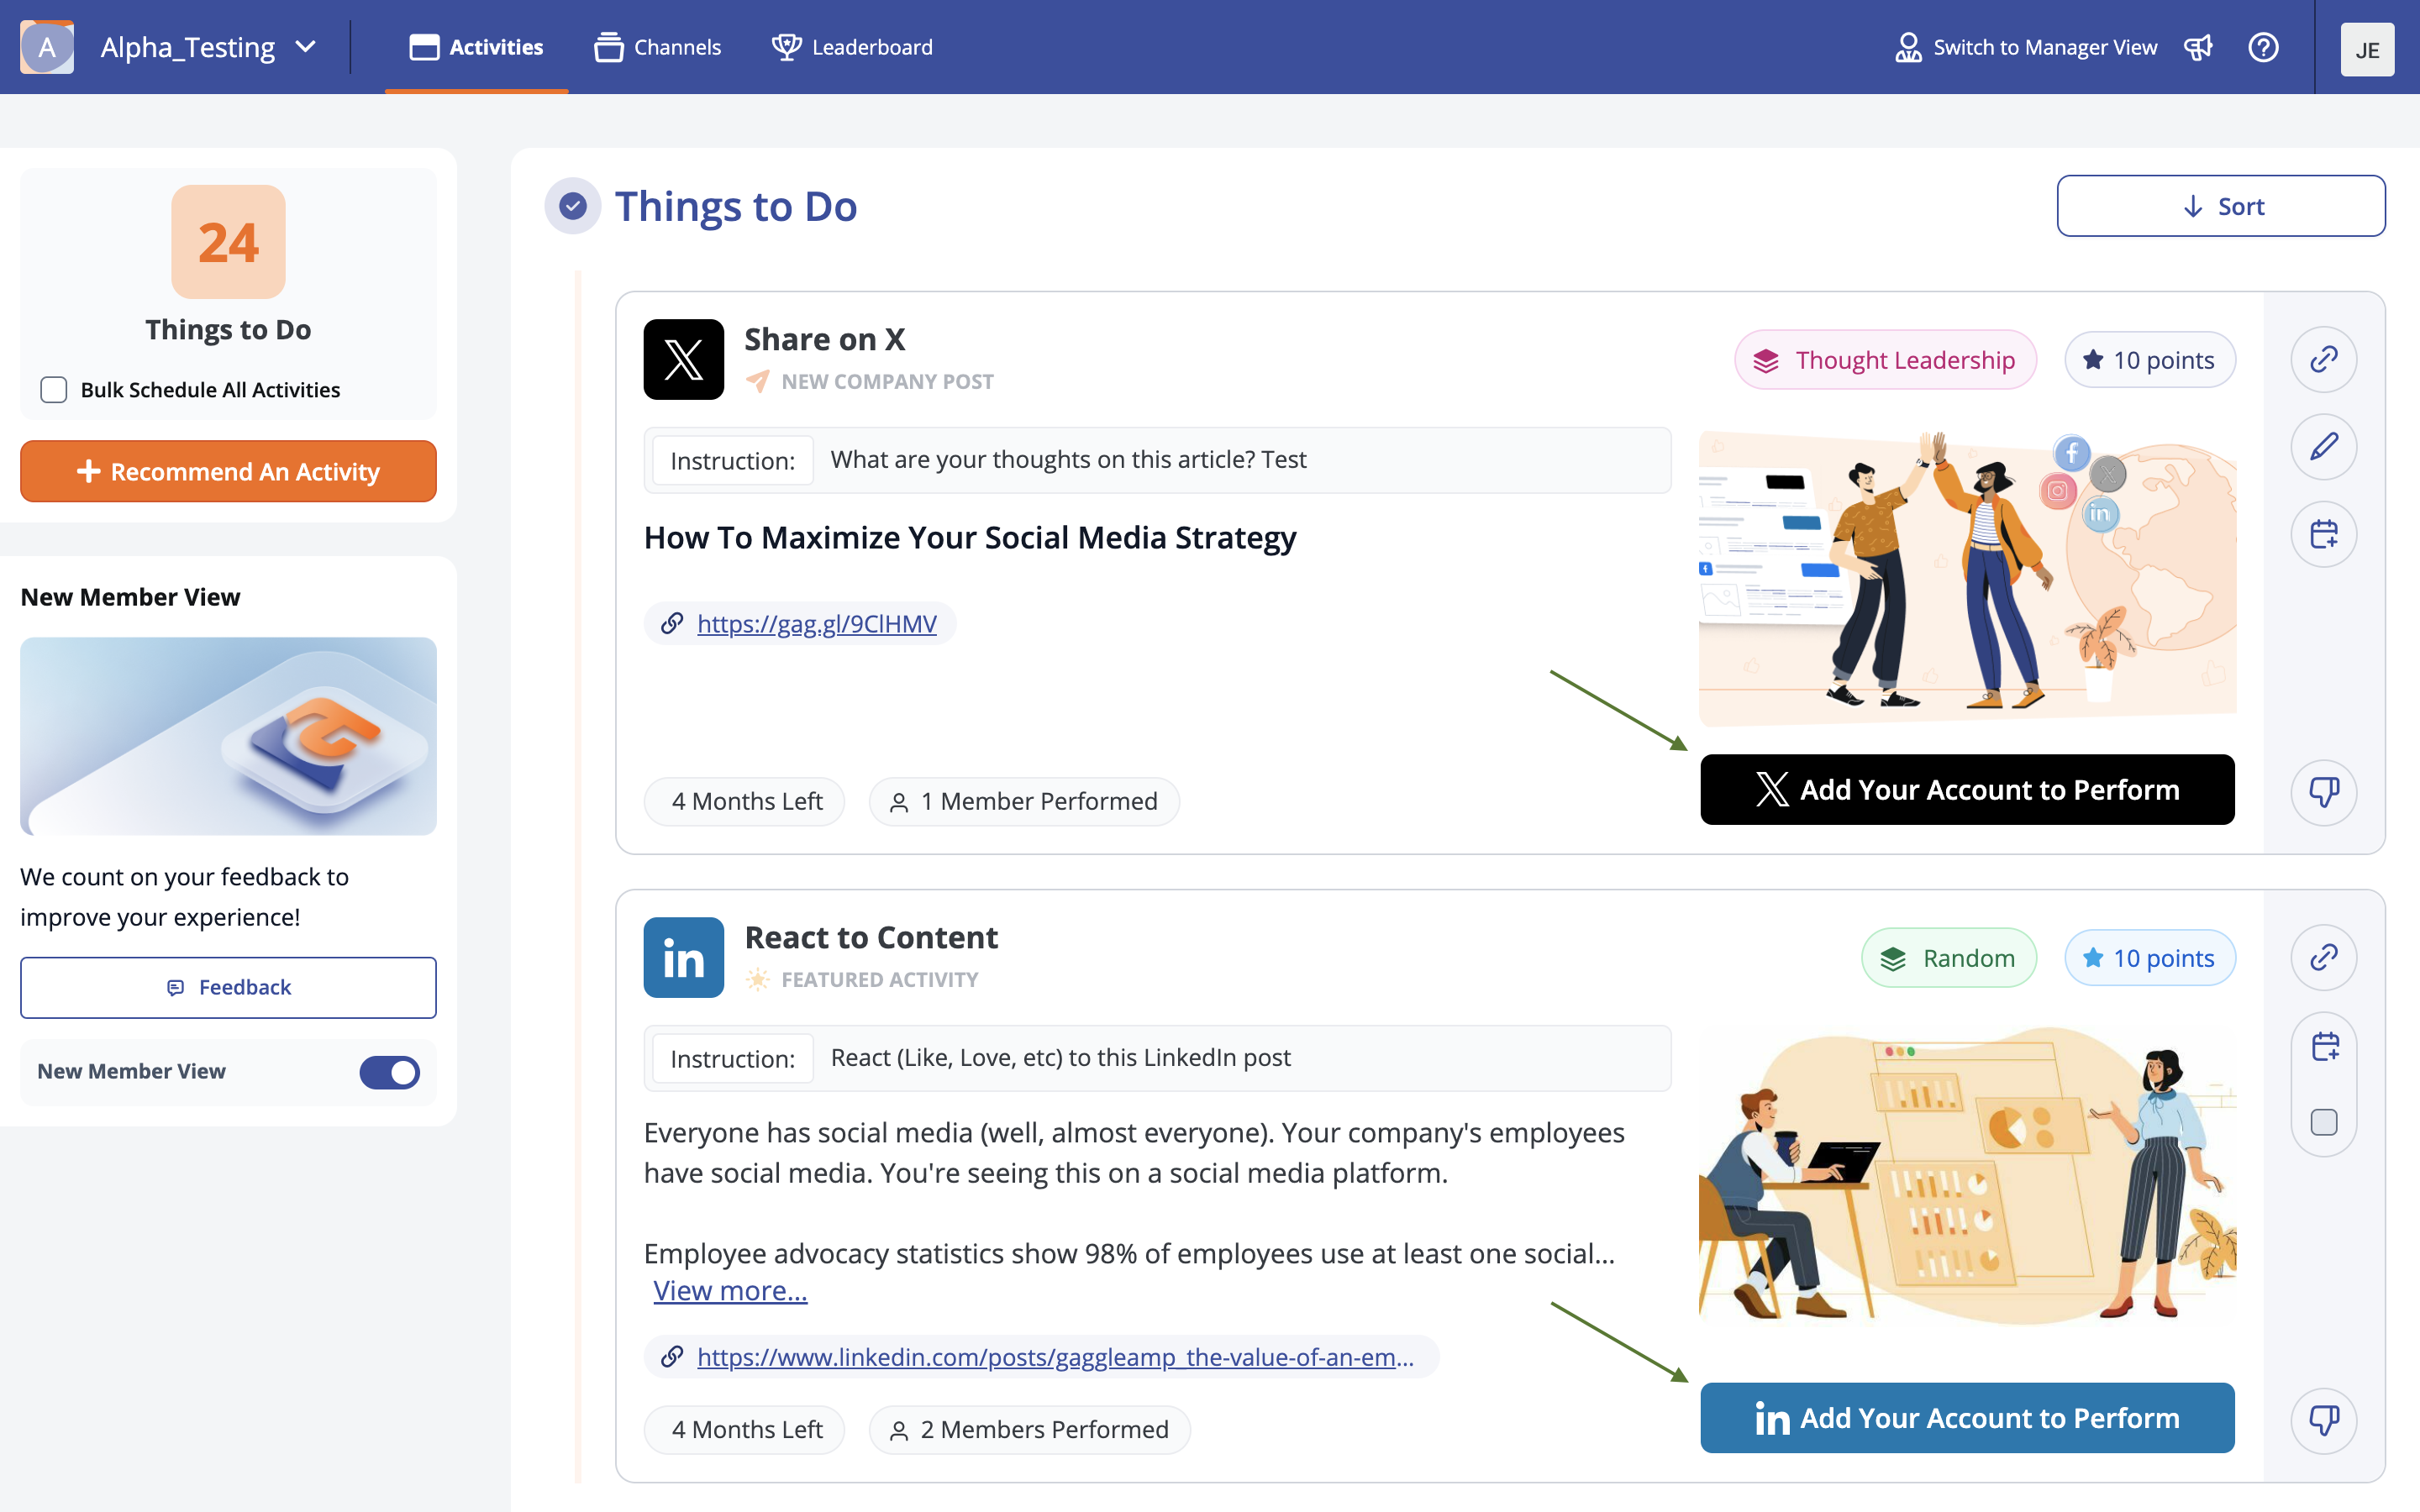Click the pencil edit icon on X card
This screenshot has width=2420, height=1512.
pos(2323,446)
